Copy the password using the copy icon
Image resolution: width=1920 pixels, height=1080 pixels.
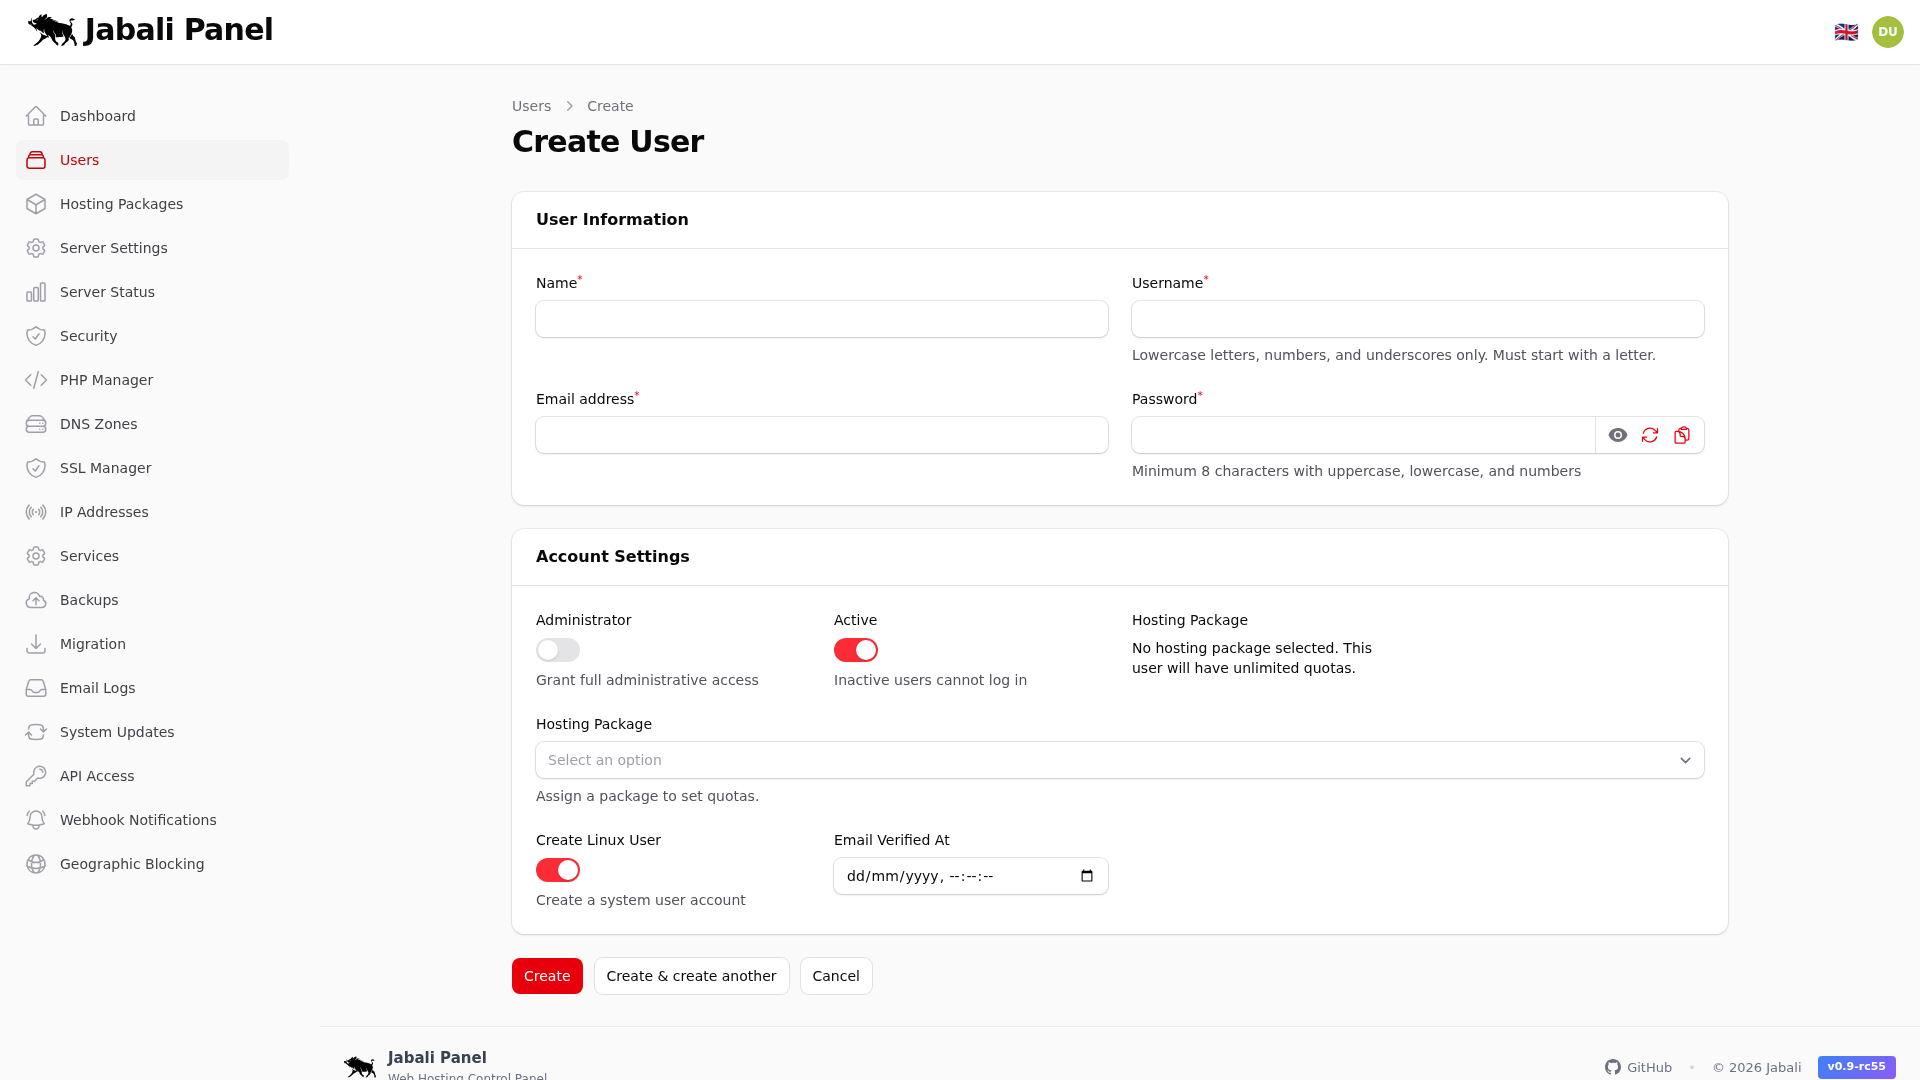pos(1681,434)
